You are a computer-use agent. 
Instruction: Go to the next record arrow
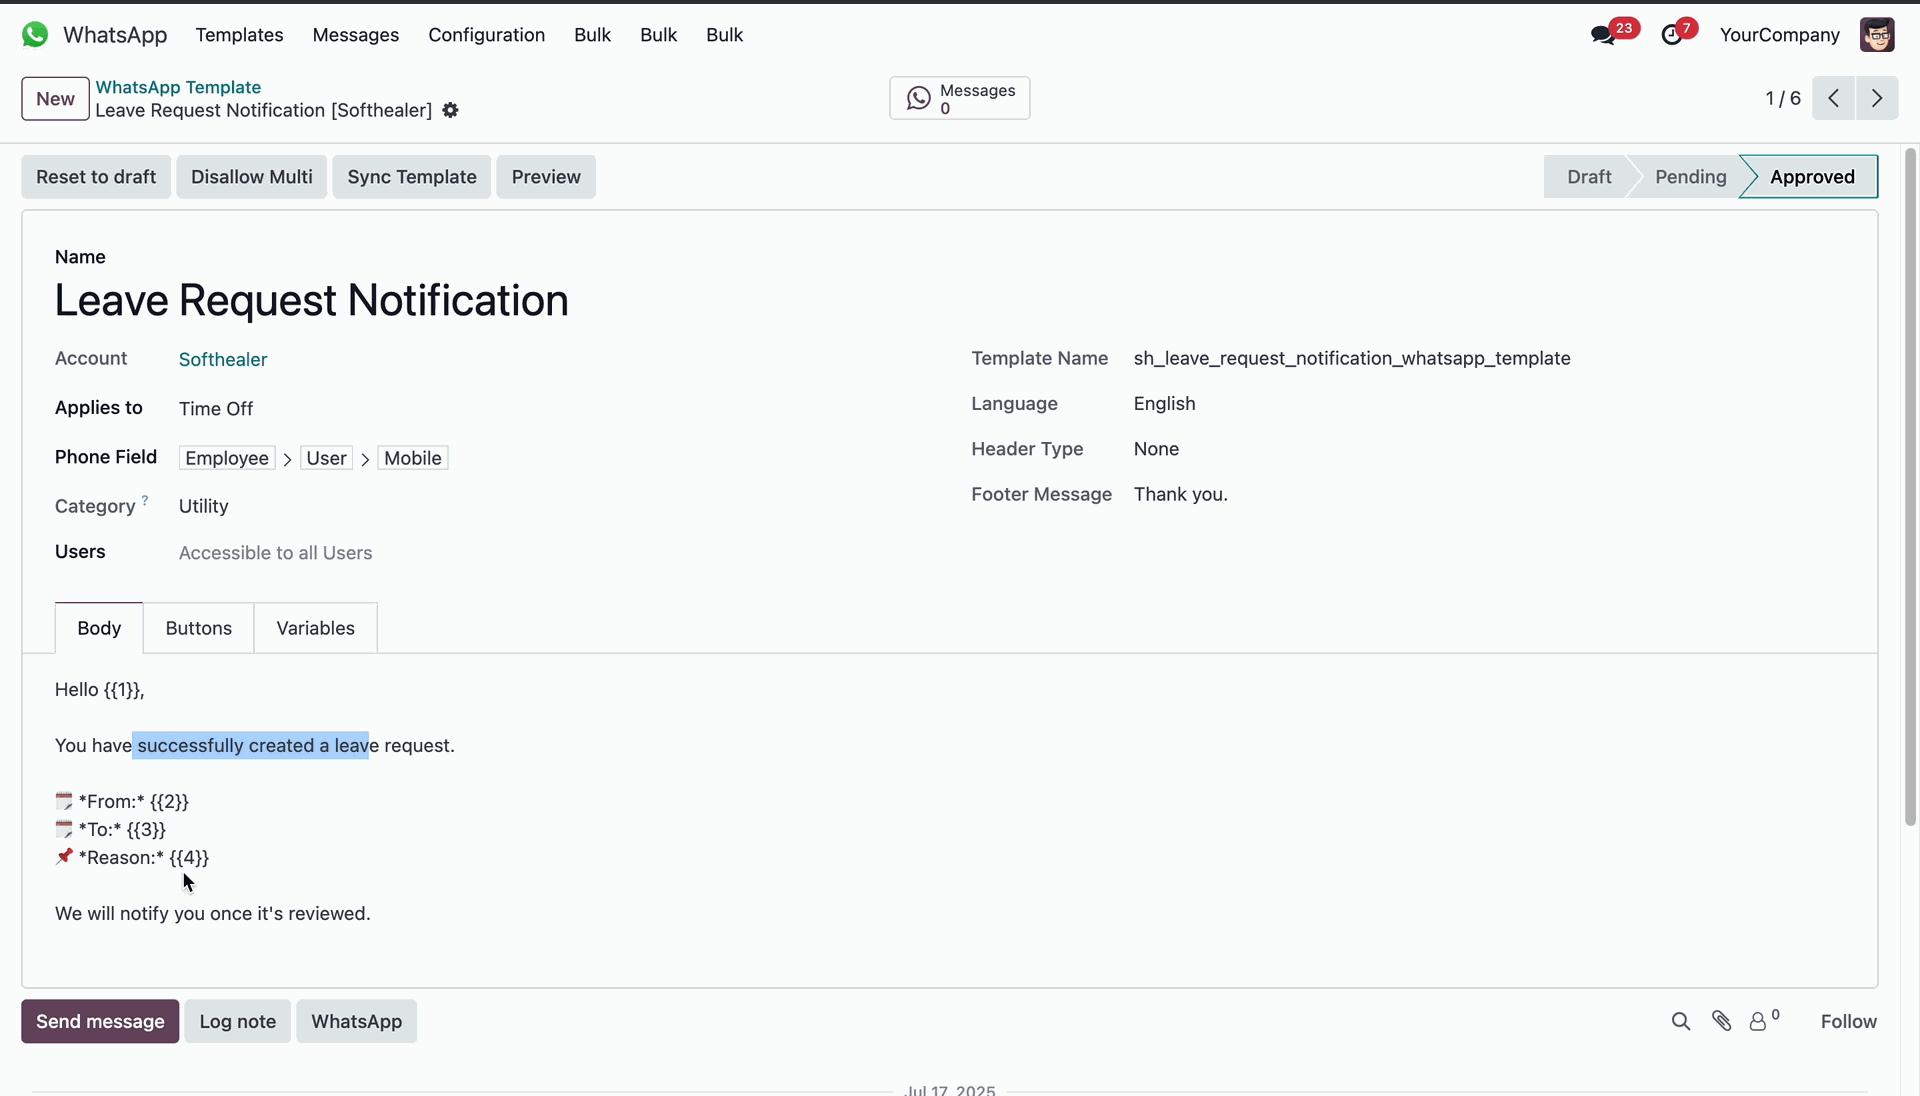1877,98
